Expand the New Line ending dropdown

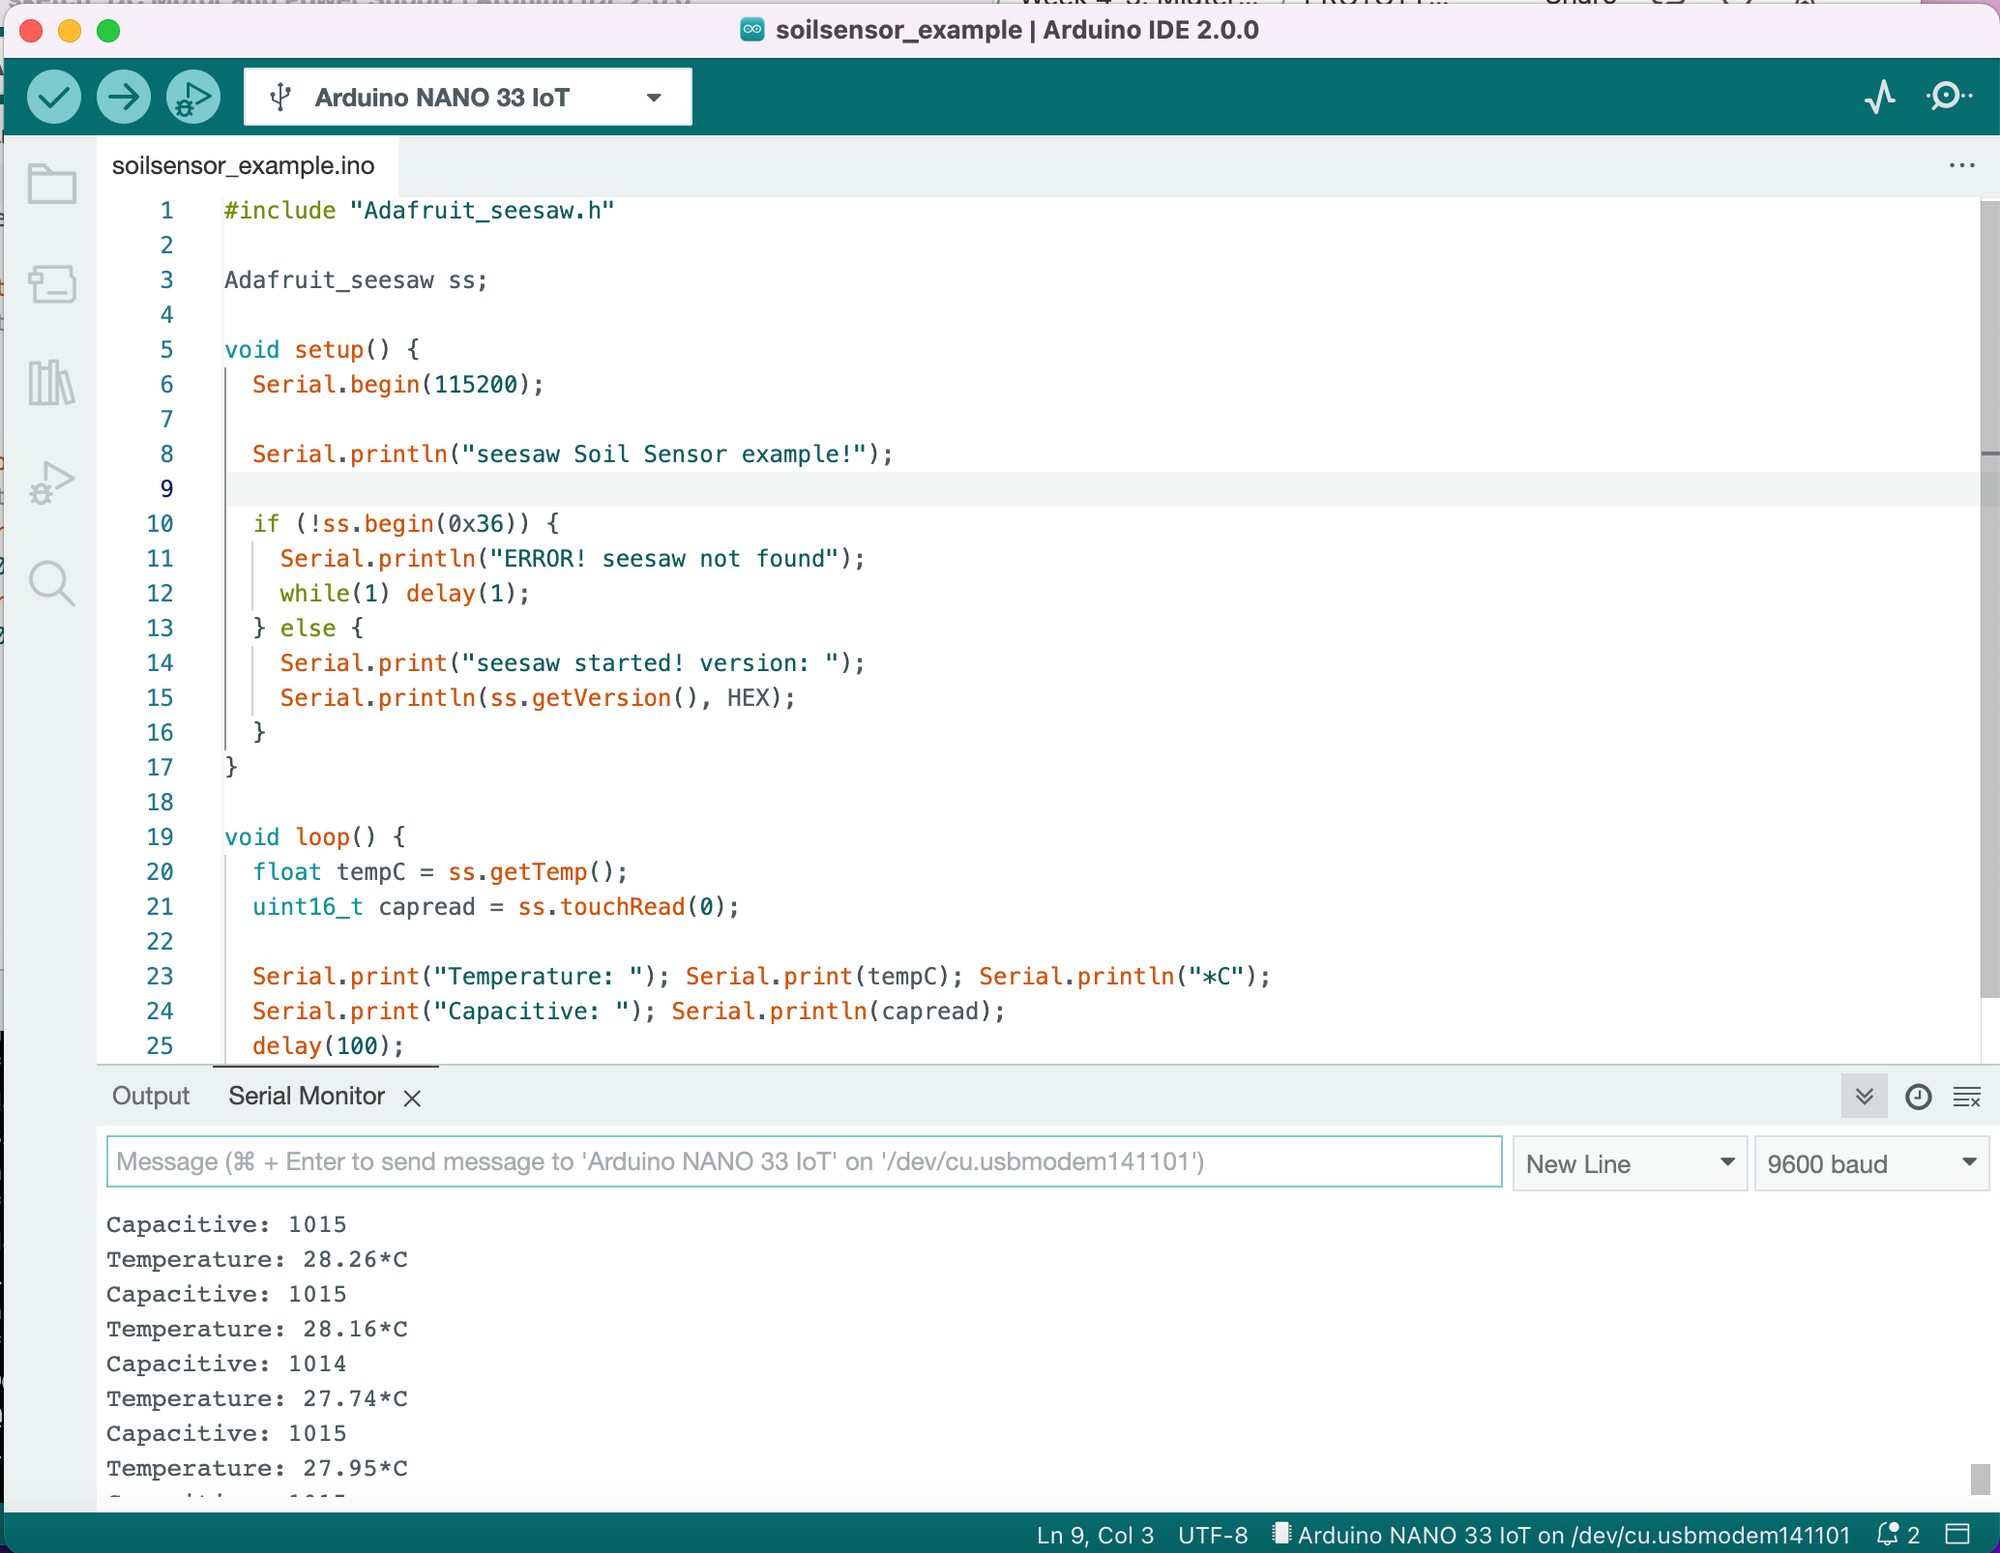1628,1164
